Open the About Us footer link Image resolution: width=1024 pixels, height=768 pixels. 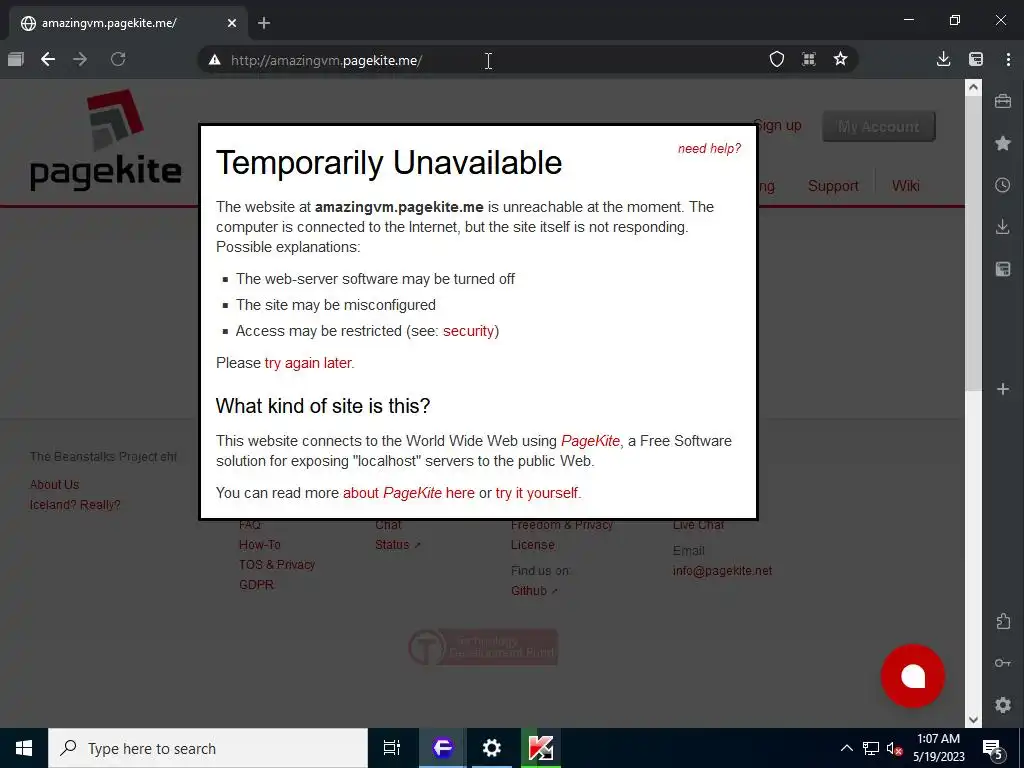tap(54, 485)
